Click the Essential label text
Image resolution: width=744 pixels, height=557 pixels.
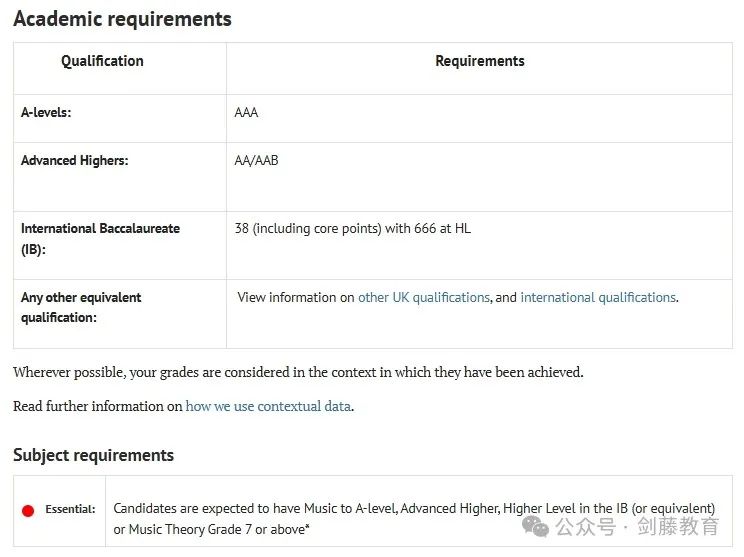pyautogui.click(x=70, y=509)
